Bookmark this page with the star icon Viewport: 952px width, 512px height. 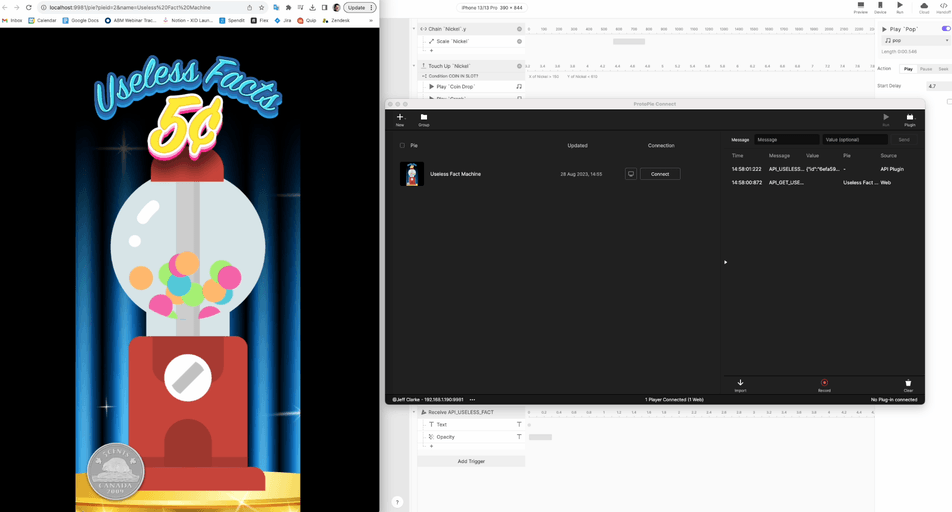262,7
